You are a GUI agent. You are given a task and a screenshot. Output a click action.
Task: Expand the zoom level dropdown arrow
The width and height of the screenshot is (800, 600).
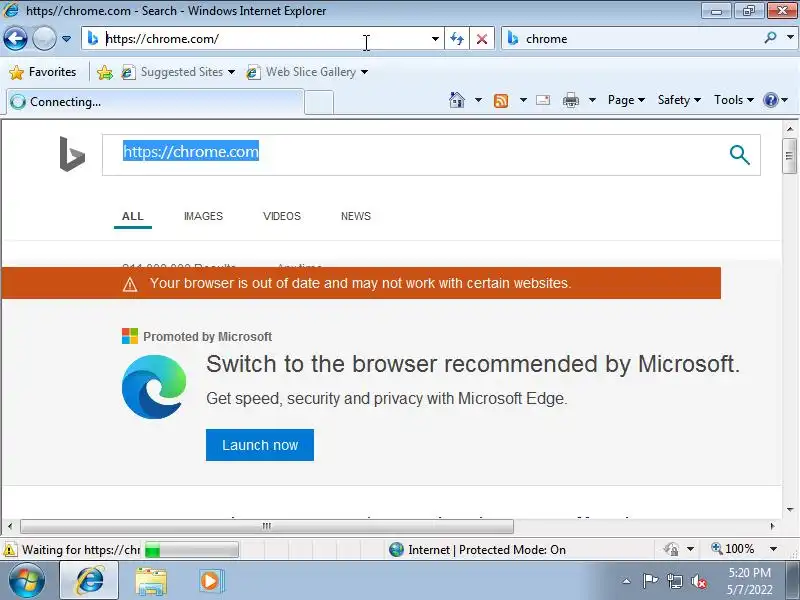tap(773, 549)
